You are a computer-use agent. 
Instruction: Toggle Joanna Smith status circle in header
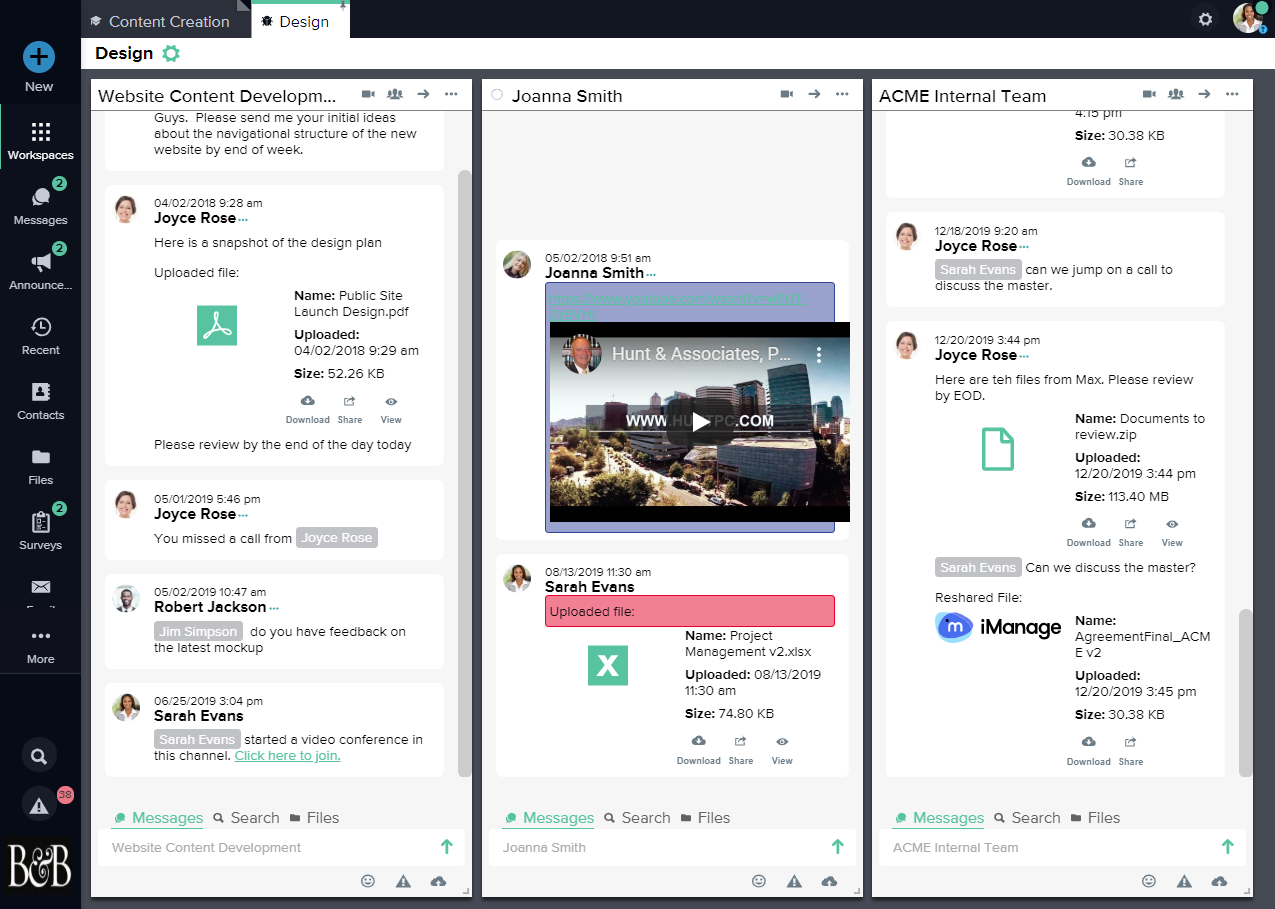[x=497, y=95]
